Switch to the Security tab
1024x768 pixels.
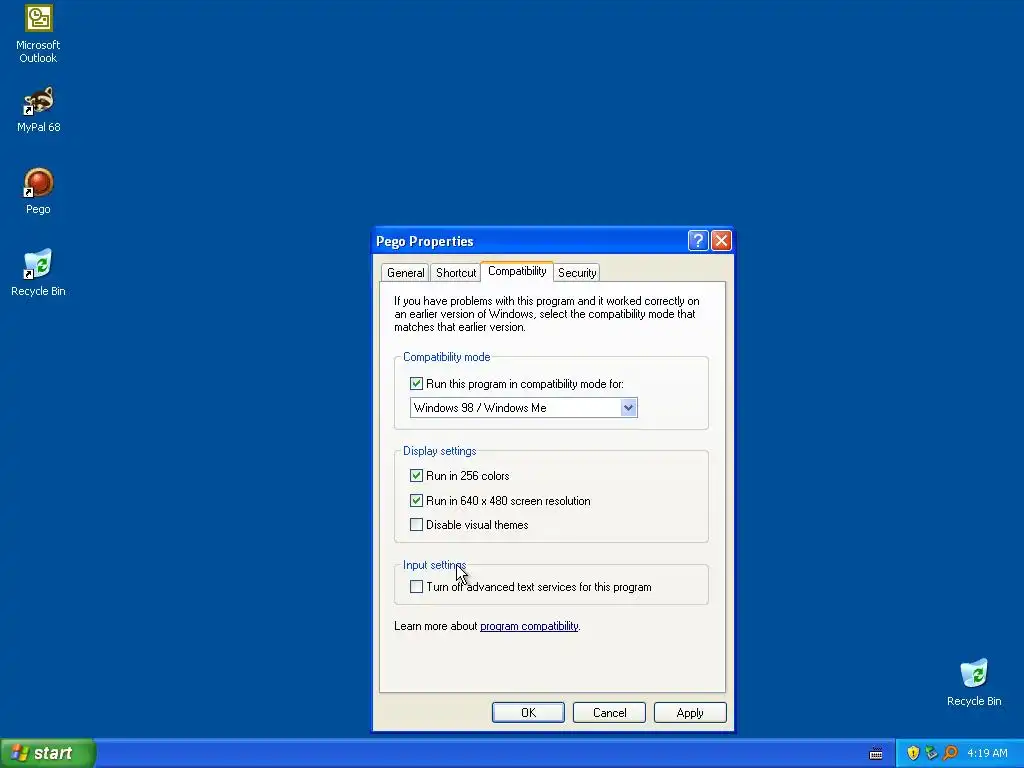[x=577, y=273]
